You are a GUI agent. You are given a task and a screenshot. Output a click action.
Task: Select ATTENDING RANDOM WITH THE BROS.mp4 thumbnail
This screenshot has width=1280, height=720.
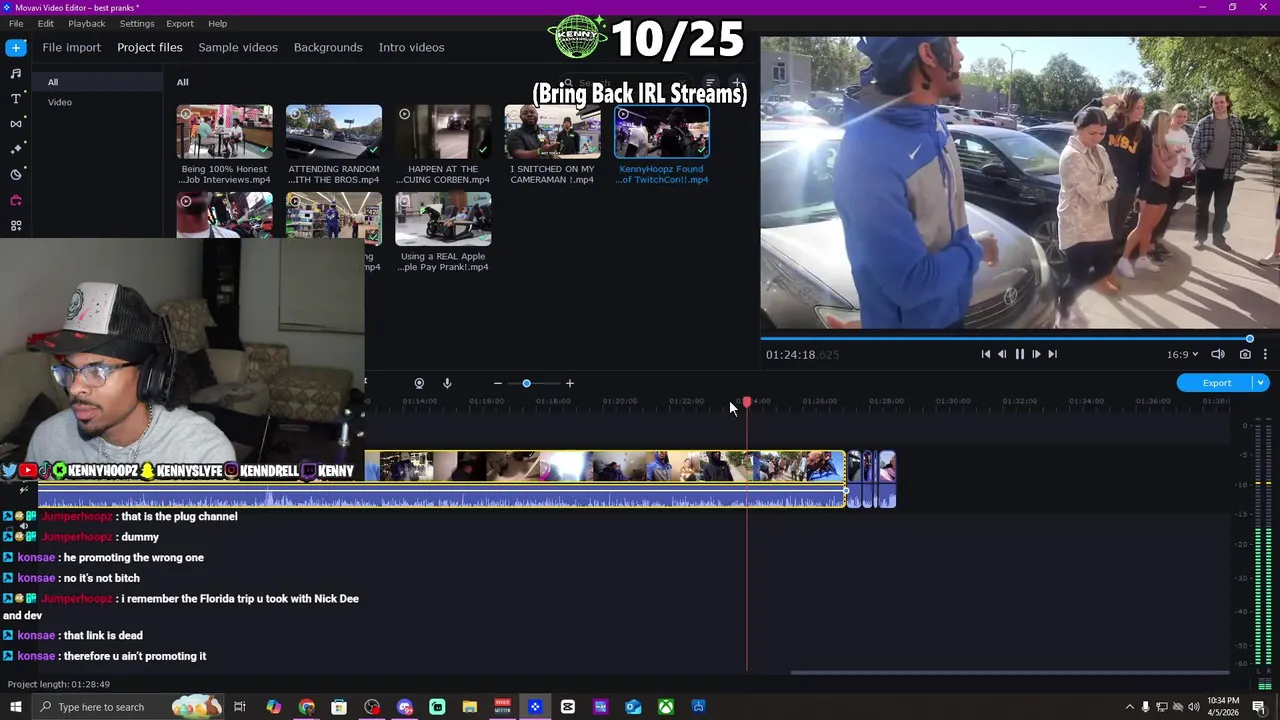coord(333,132)
